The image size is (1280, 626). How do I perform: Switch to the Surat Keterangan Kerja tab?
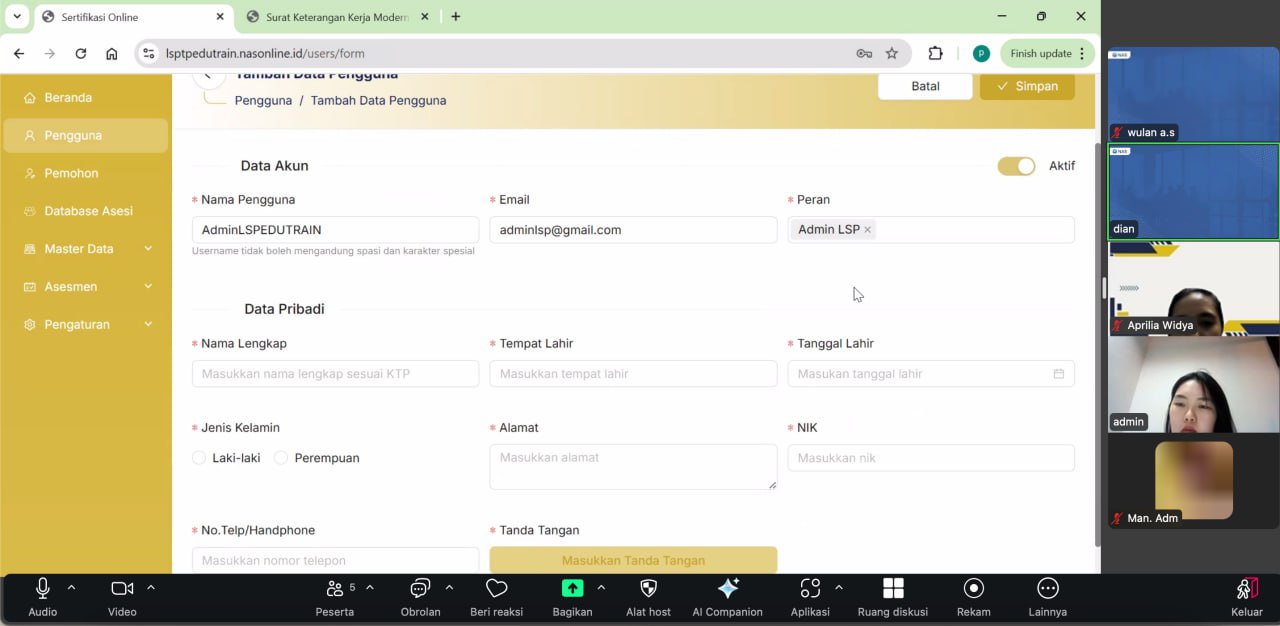pyautogui.click(x=336, y=17)
